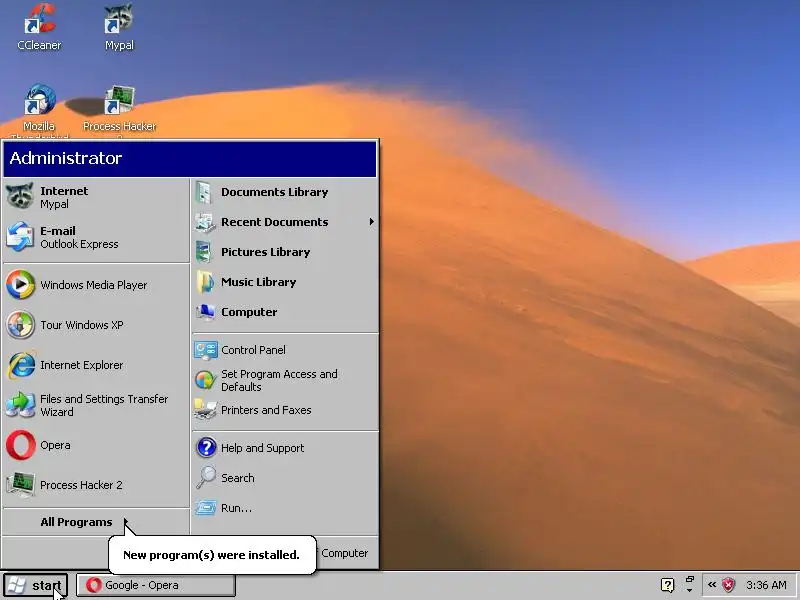
Task: Click the Pictures Library icon
Action: point(205,252)
